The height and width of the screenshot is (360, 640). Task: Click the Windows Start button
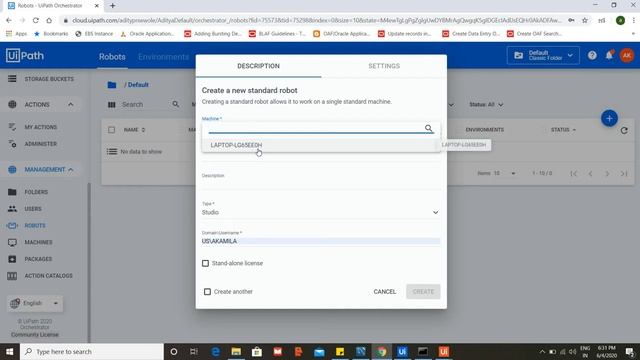tap(9, 351)
